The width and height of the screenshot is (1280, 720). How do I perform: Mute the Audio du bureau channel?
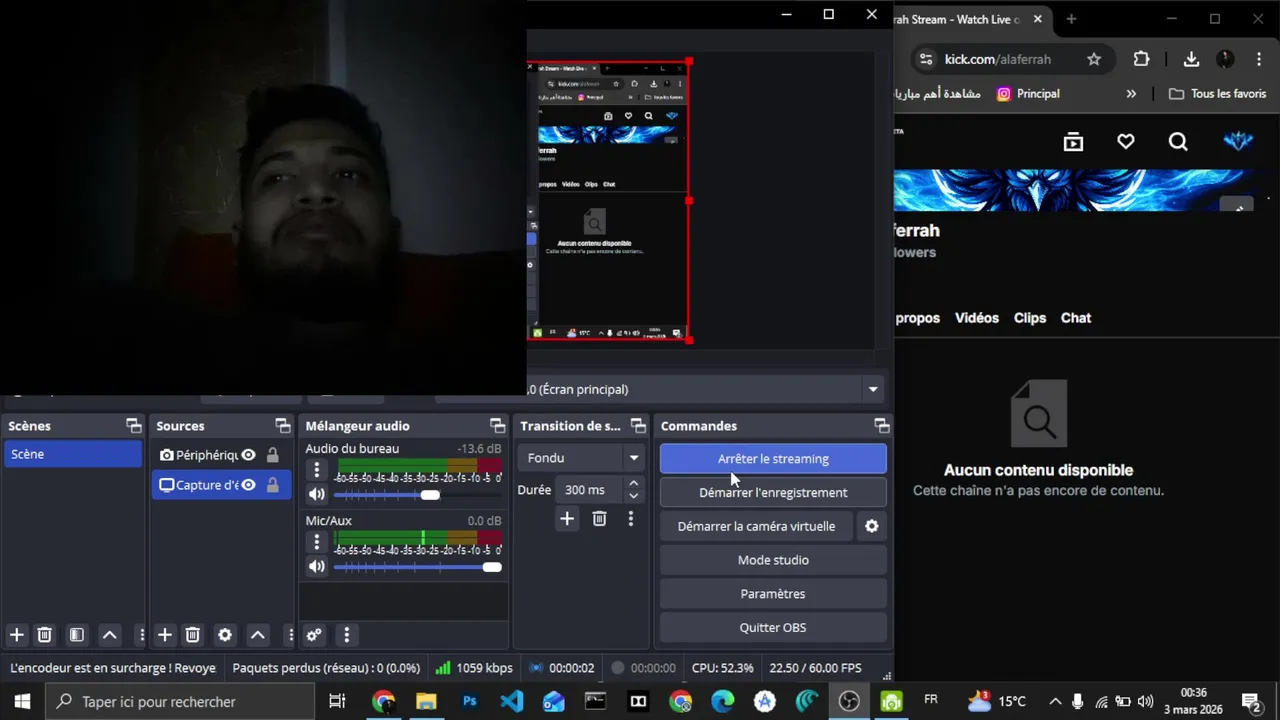tap(317, 494)
